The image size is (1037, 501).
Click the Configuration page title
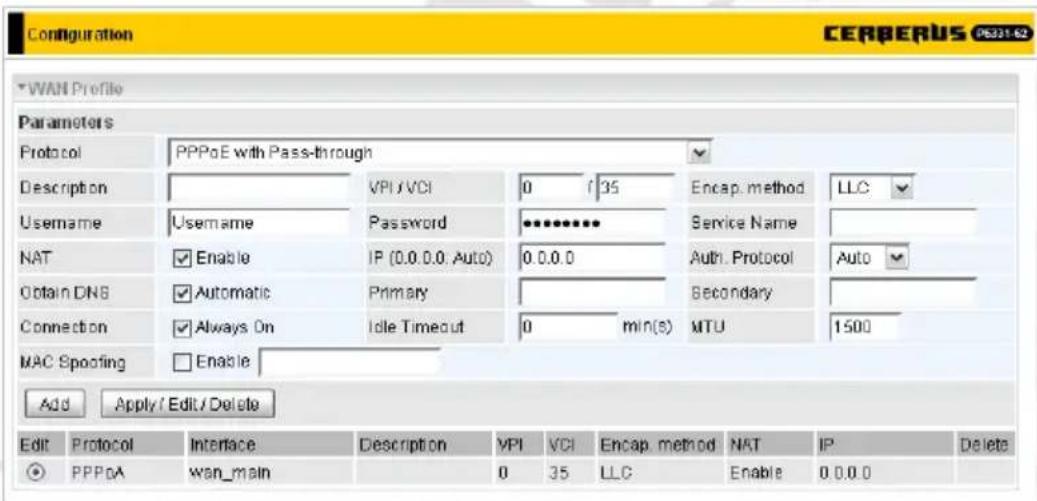point(79,34)
